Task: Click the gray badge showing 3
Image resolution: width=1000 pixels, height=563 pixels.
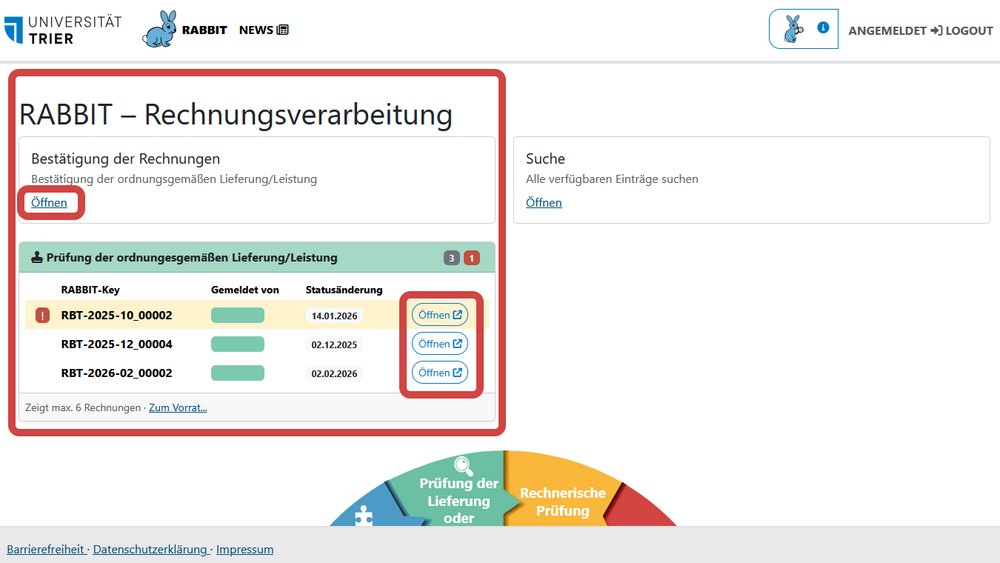Action: click(452, 258)
